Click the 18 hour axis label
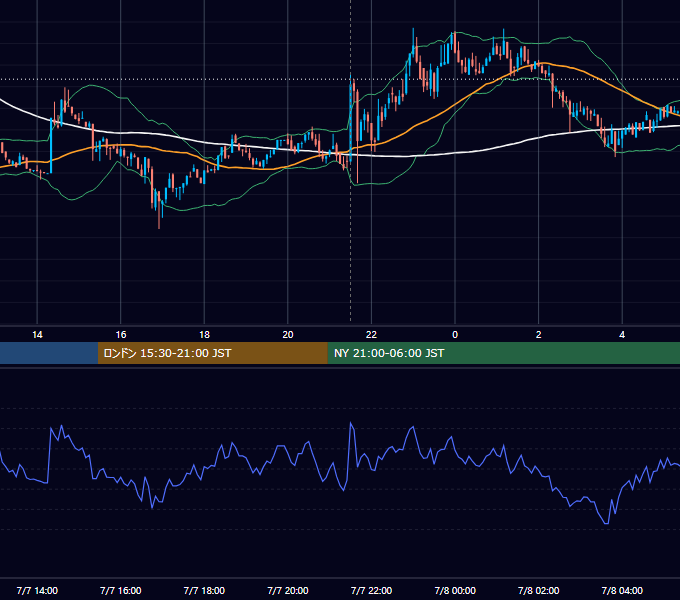 pos(204,335)
